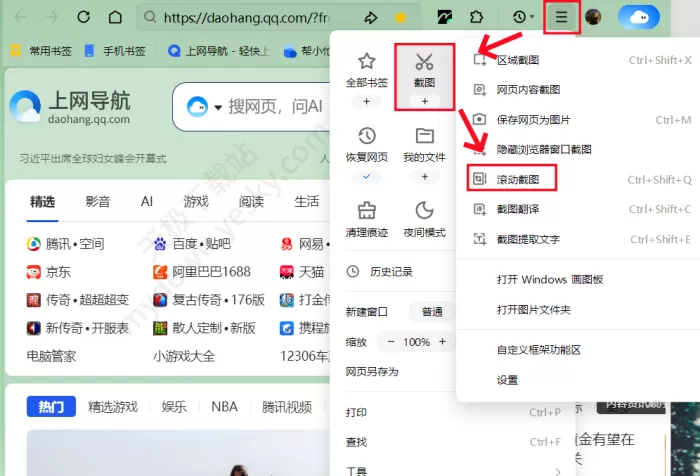
Task: Switch to 游戏 tab
Action: (x=196, y=202)
